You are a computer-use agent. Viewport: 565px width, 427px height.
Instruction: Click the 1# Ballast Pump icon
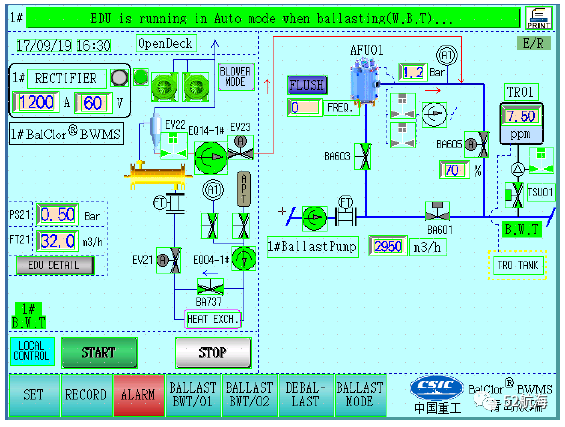point(315,218)
